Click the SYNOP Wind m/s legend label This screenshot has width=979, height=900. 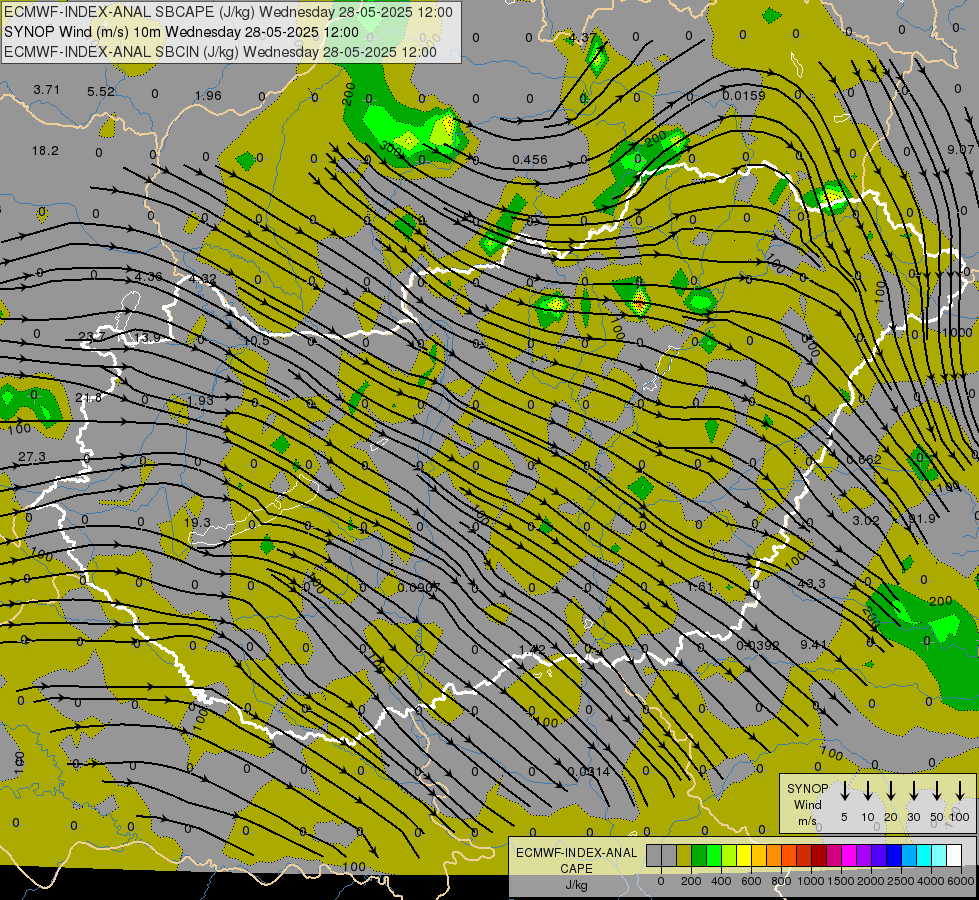807,804
